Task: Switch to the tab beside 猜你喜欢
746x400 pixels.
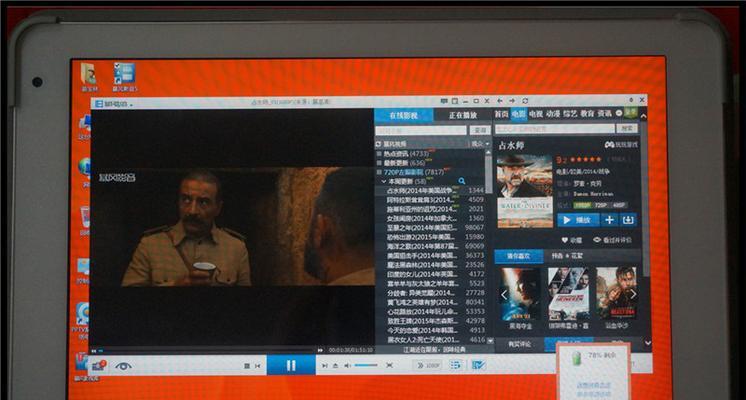Action: (567, 256)
